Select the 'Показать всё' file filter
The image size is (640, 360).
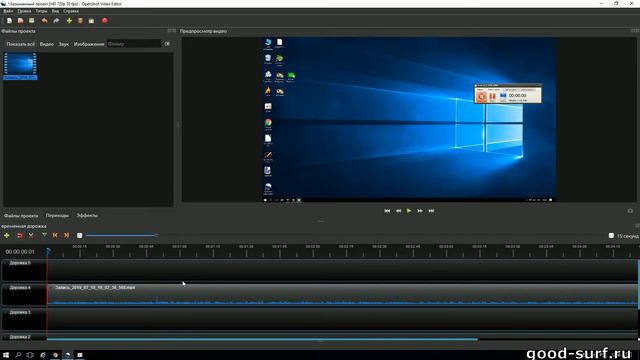(x=21, y=44)
